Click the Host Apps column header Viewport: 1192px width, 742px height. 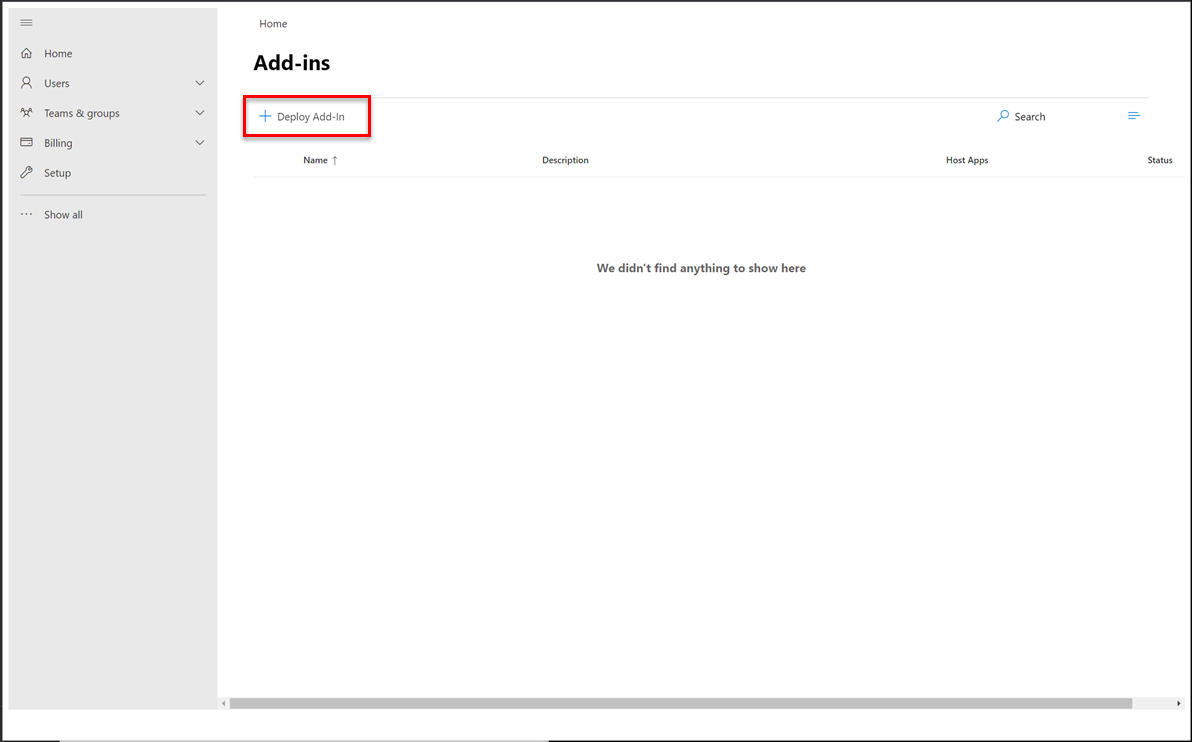tap(967, 160)
